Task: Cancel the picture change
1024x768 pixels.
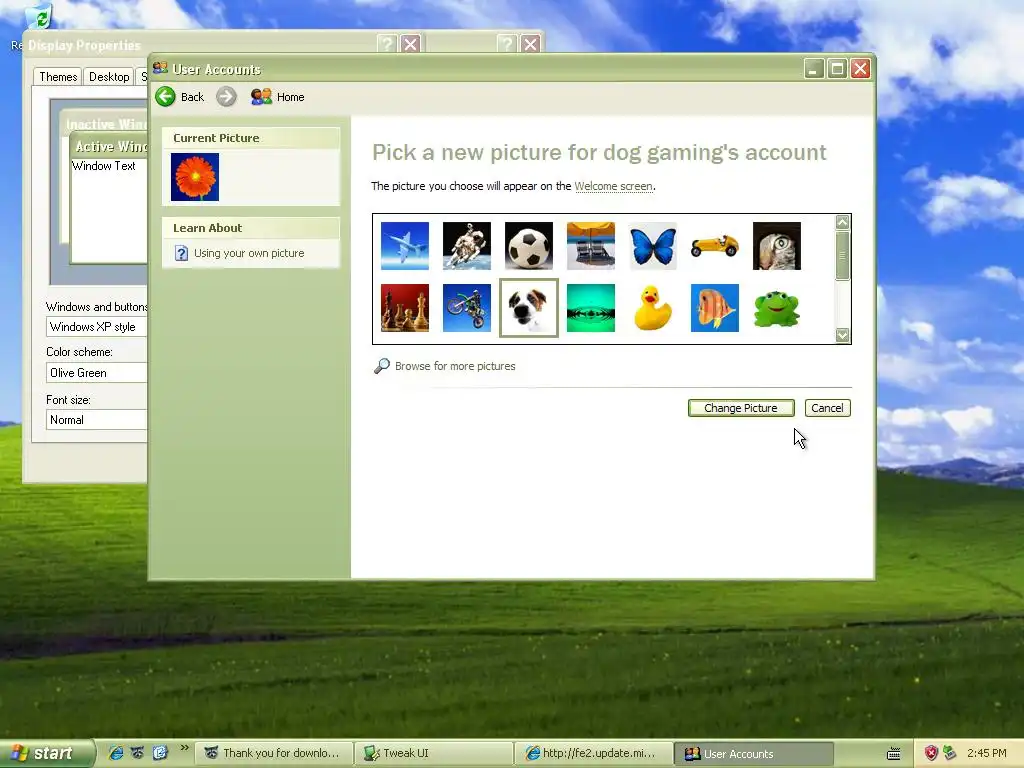Action: click(x=827, y=408)
